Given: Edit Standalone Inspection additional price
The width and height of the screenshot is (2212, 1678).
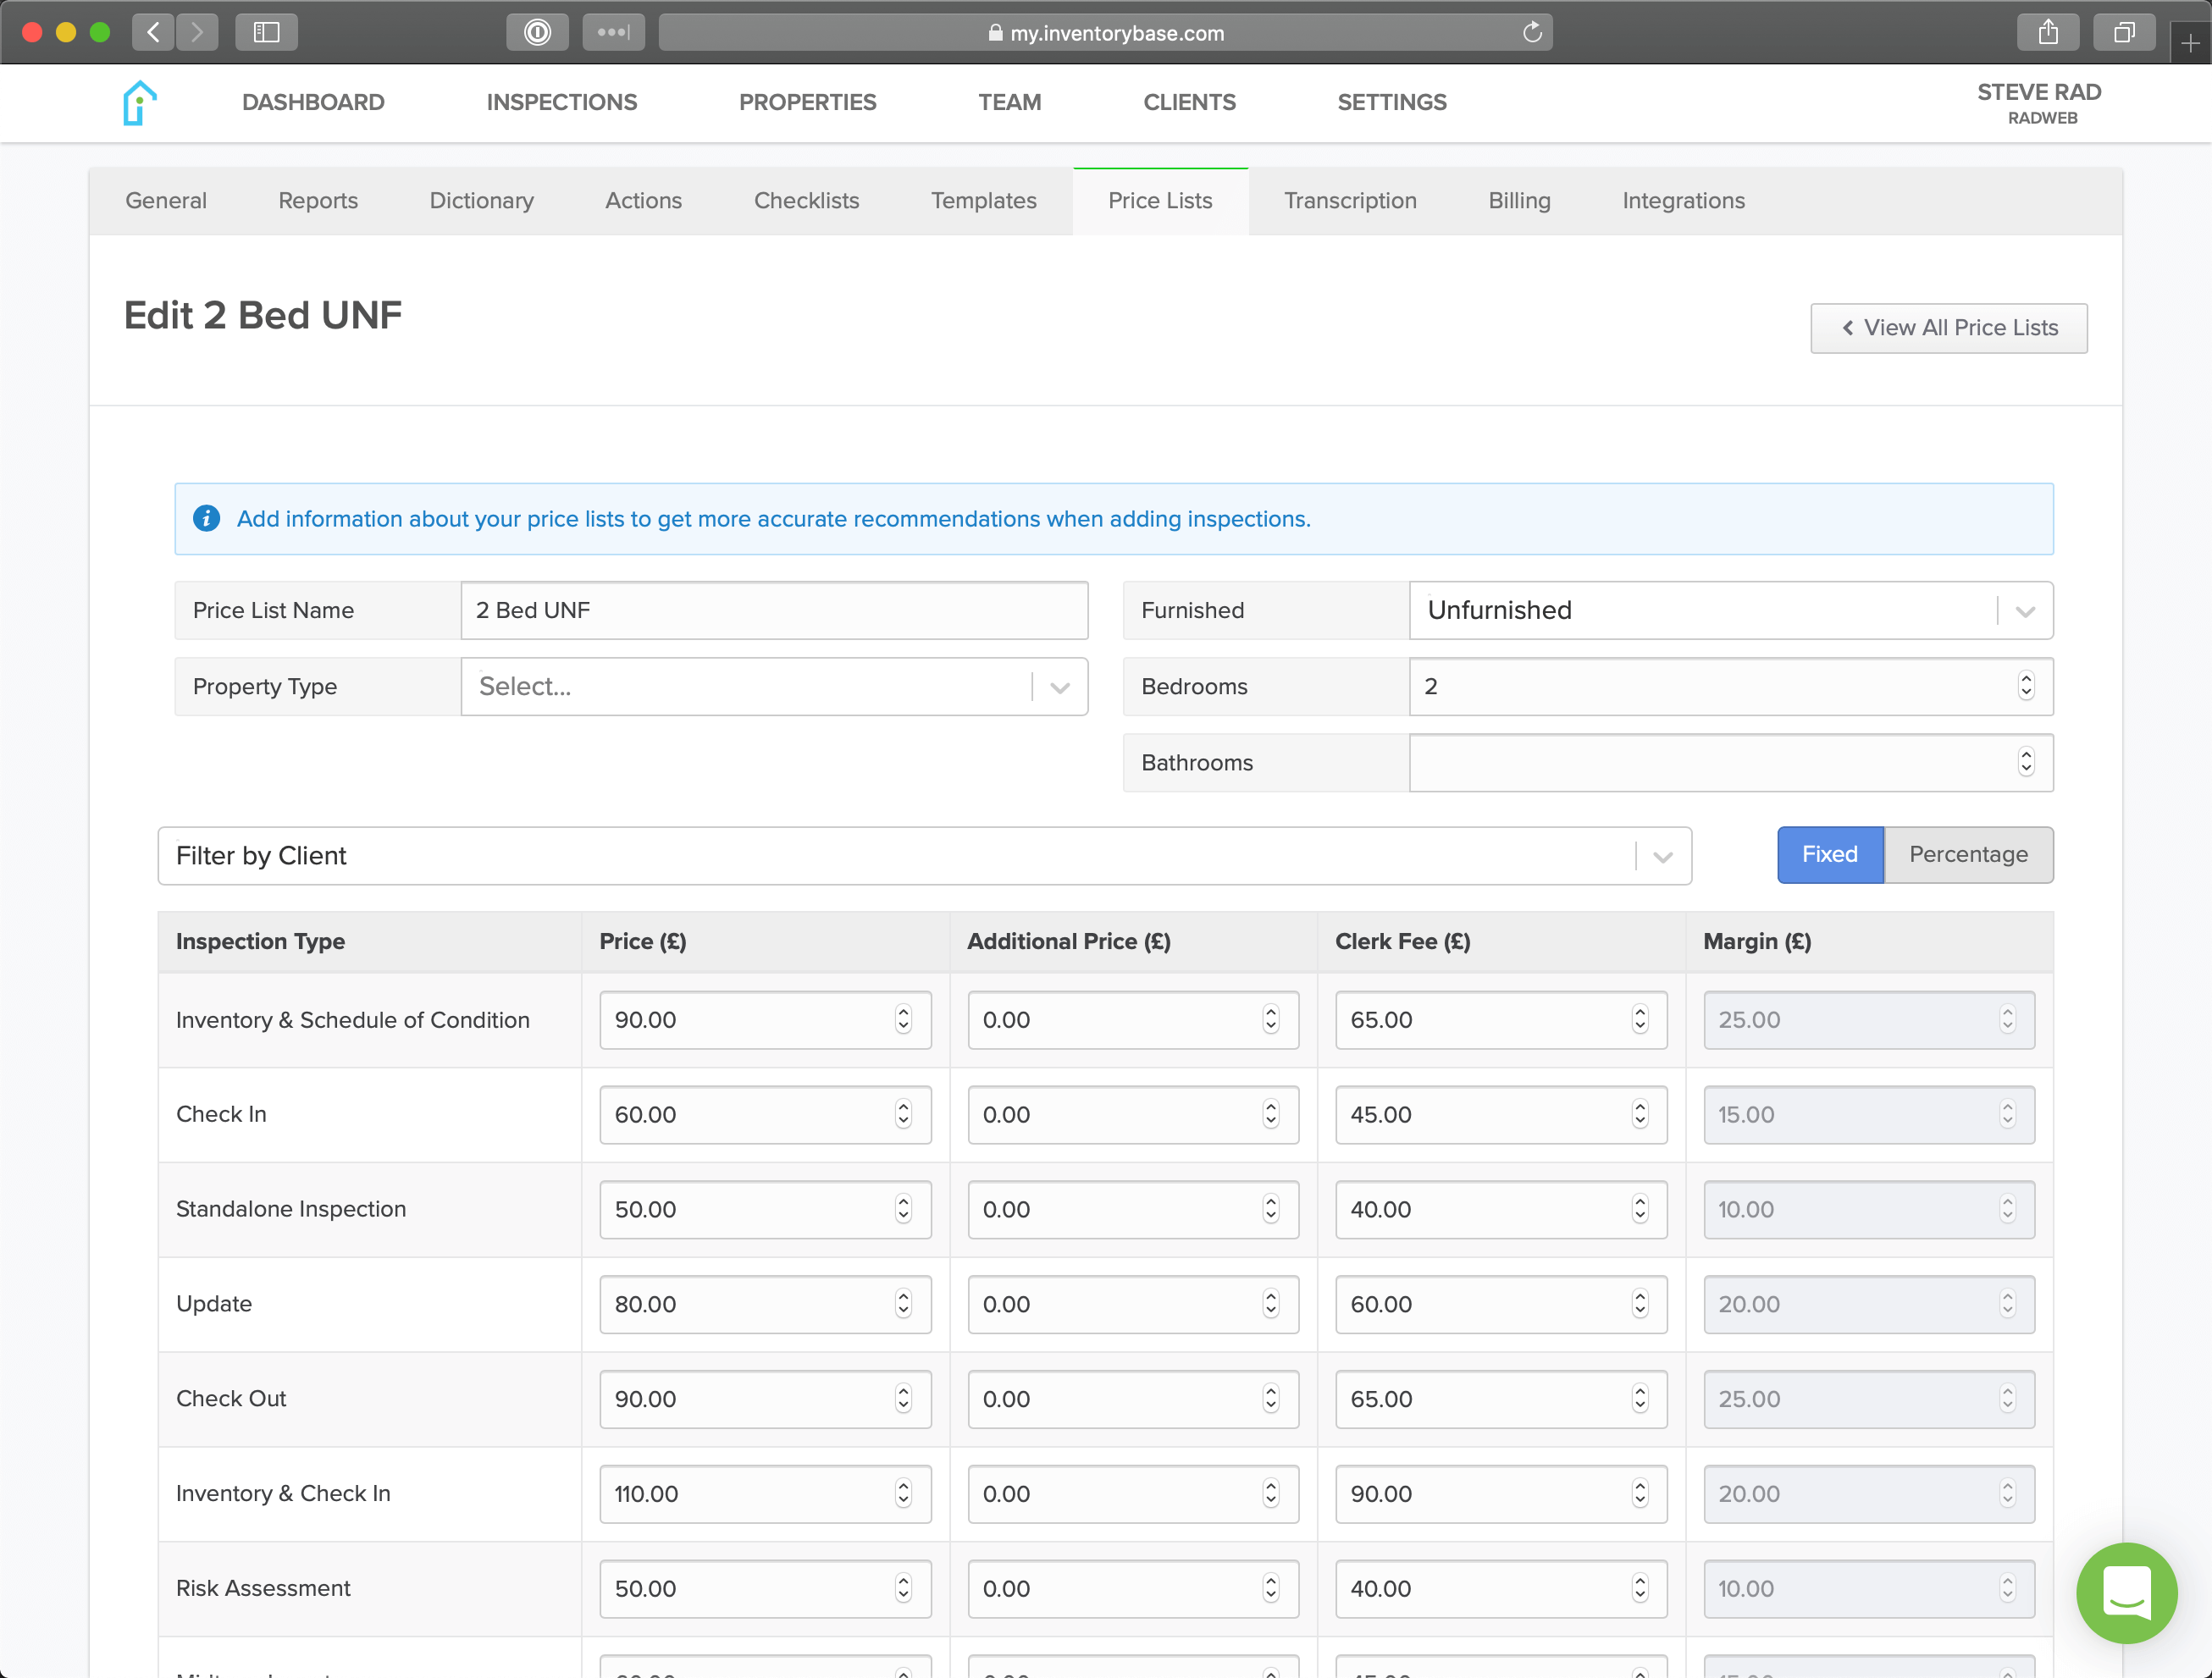Looking at the screenshot, I should pyautogui.click(x=1132, y=1208).
